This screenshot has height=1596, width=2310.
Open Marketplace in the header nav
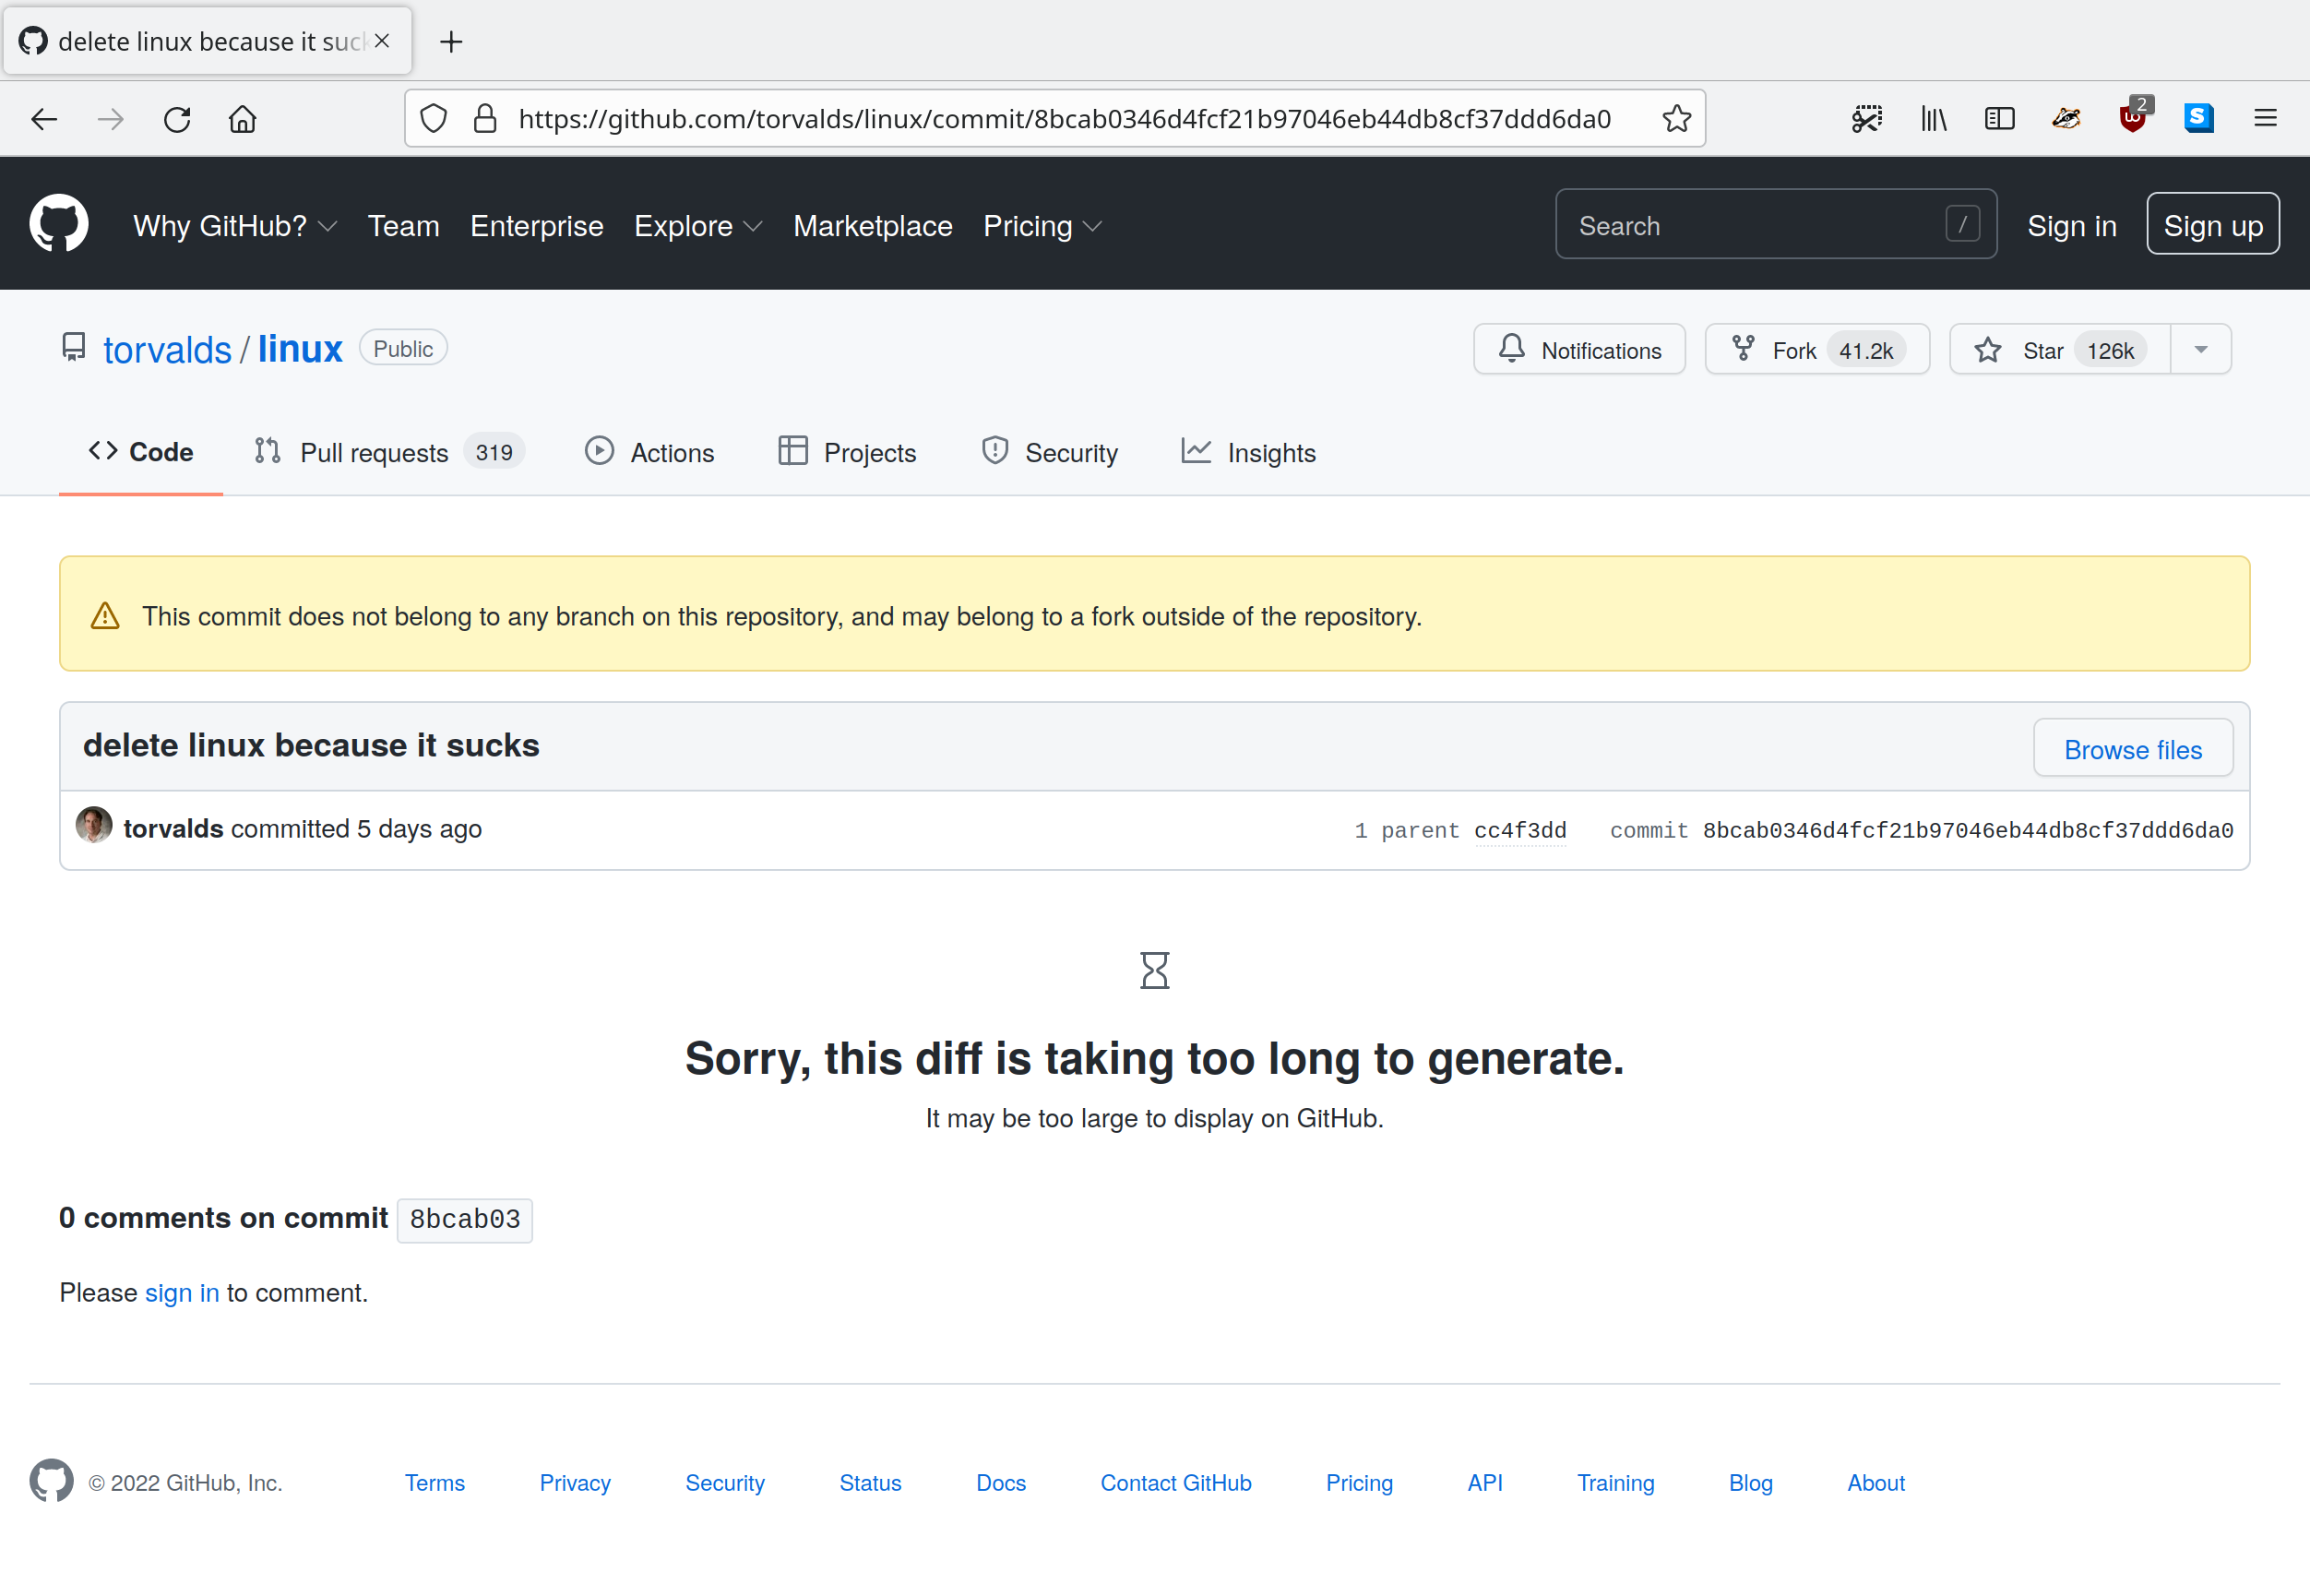(873, 226)
